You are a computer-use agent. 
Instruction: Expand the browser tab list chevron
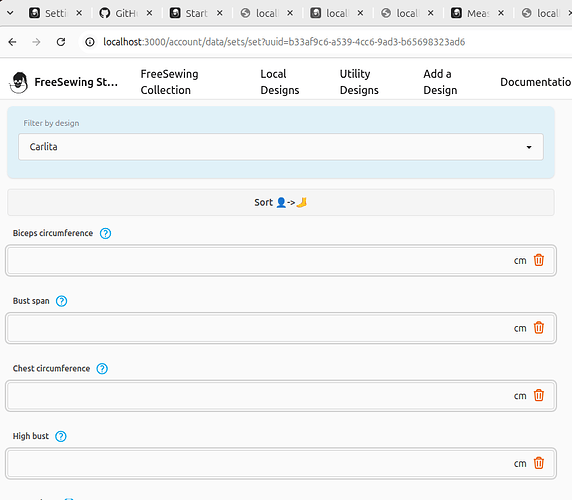pyautogui.click(x=10, y=13)
